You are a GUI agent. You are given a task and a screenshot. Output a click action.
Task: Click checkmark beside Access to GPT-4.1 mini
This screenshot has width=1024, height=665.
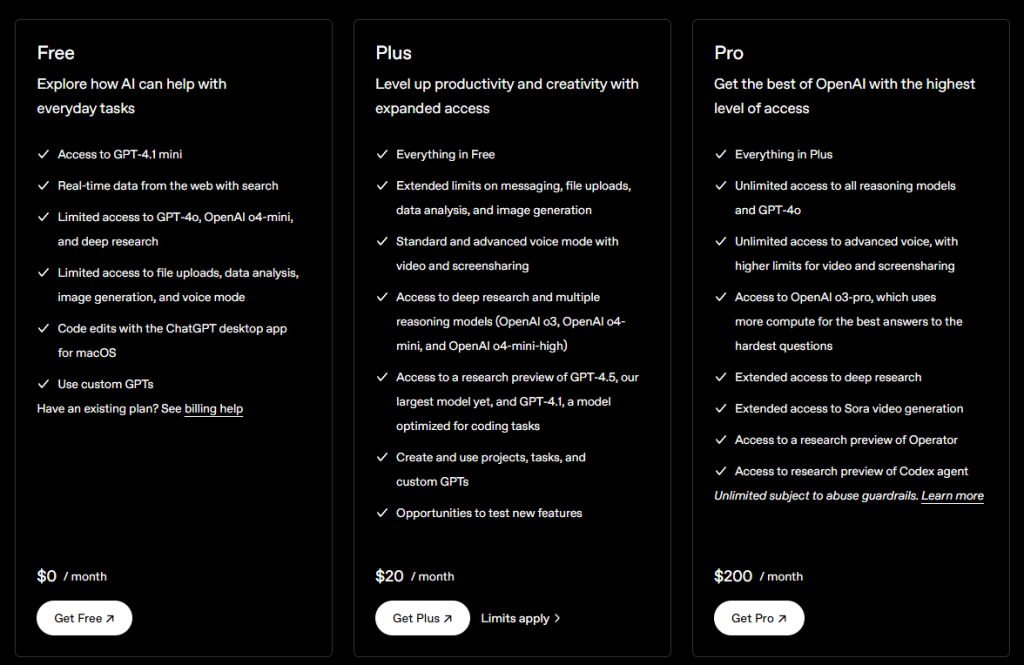coord(43,154)
